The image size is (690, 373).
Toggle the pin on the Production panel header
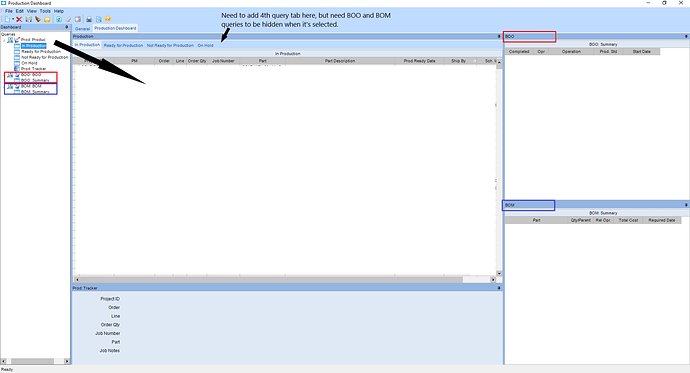click(x=499, y=37)
